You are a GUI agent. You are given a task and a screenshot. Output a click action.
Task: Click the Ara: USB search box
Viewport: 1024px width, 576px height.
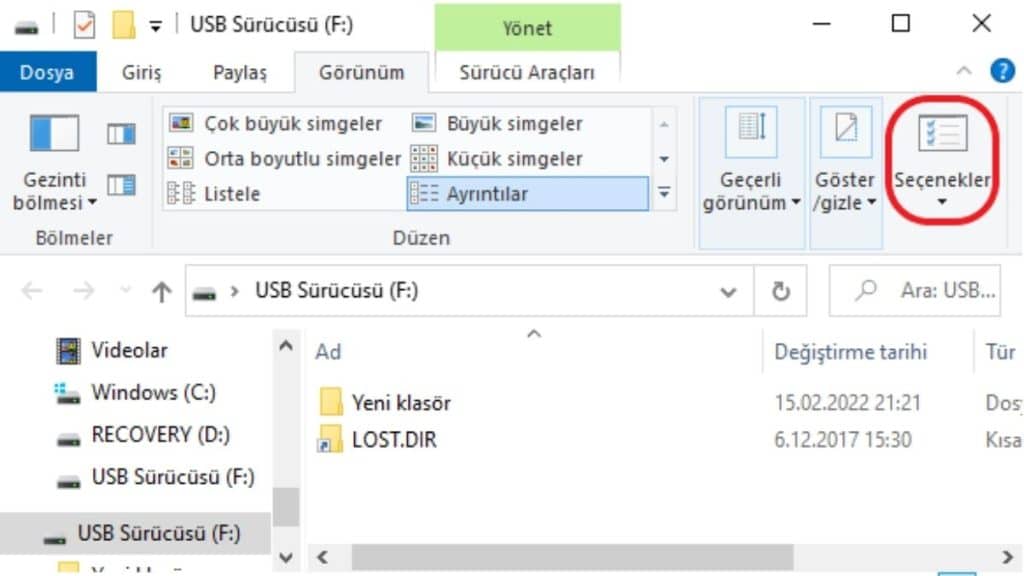click(x=916, y=290)
